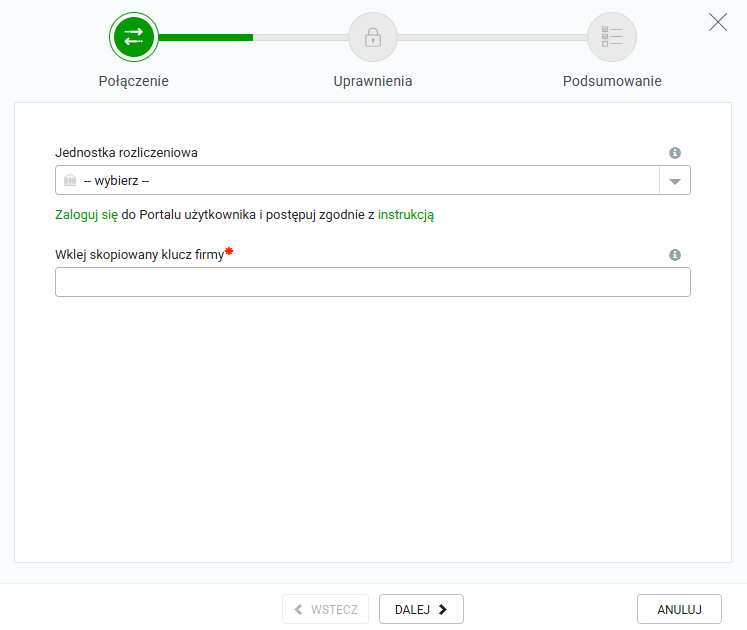Click the Uprawnienia padlock step icon
Viewport: 747px width, 630px height.
(372, 37)
